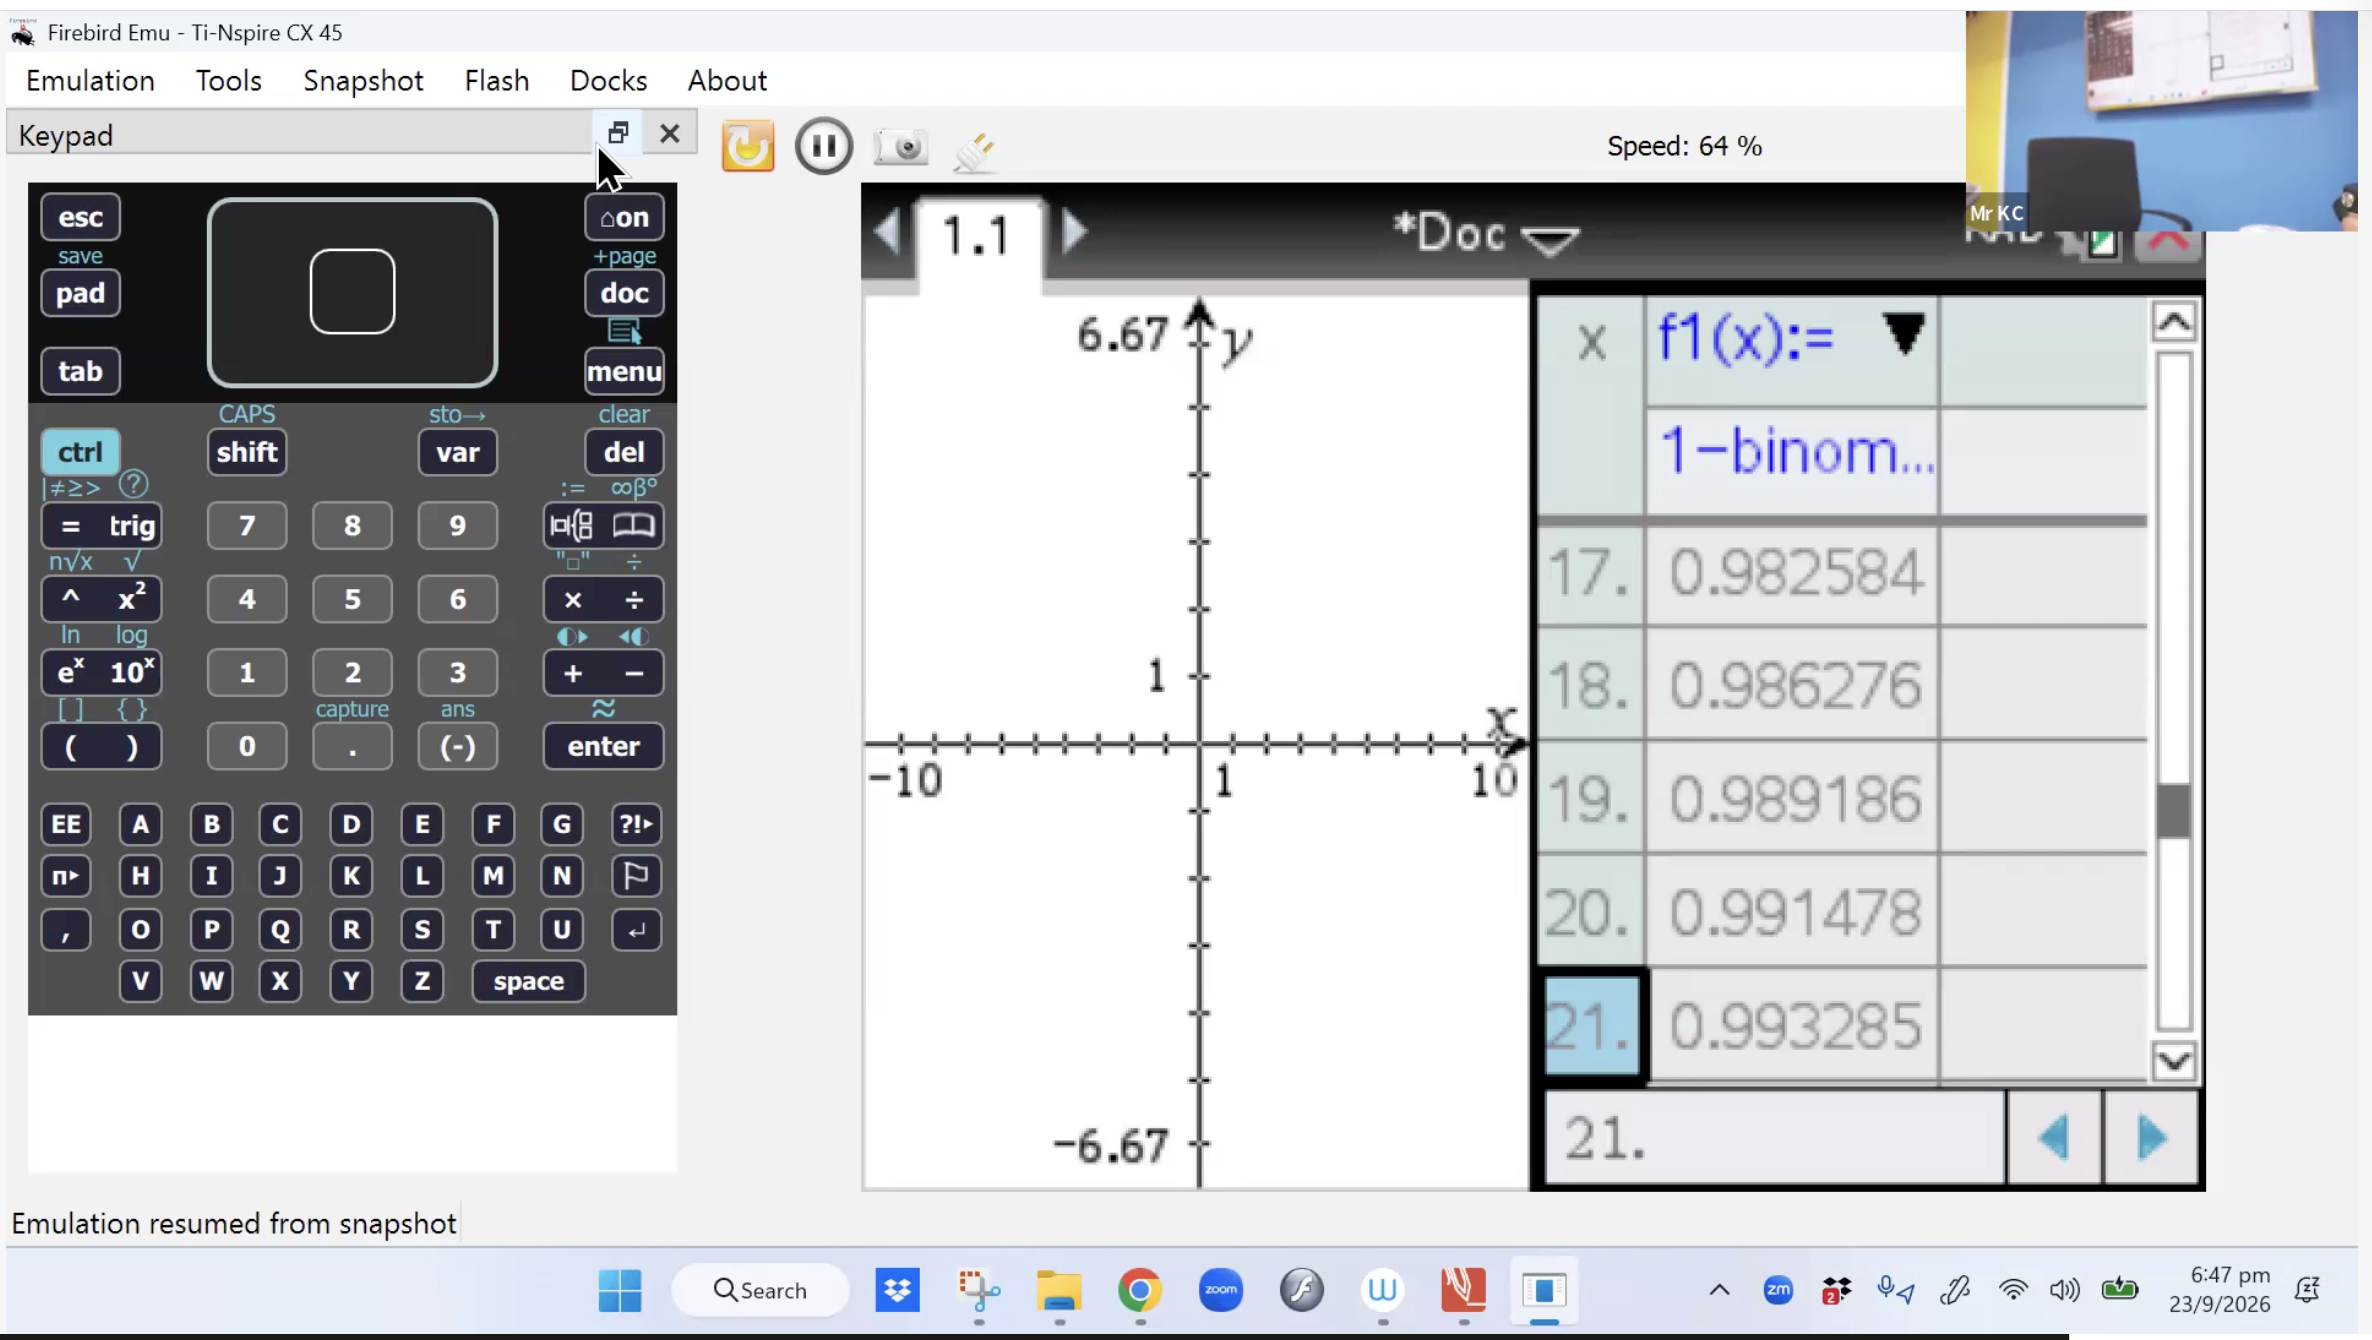Float the Keypad dock panel

pos(618,133)
